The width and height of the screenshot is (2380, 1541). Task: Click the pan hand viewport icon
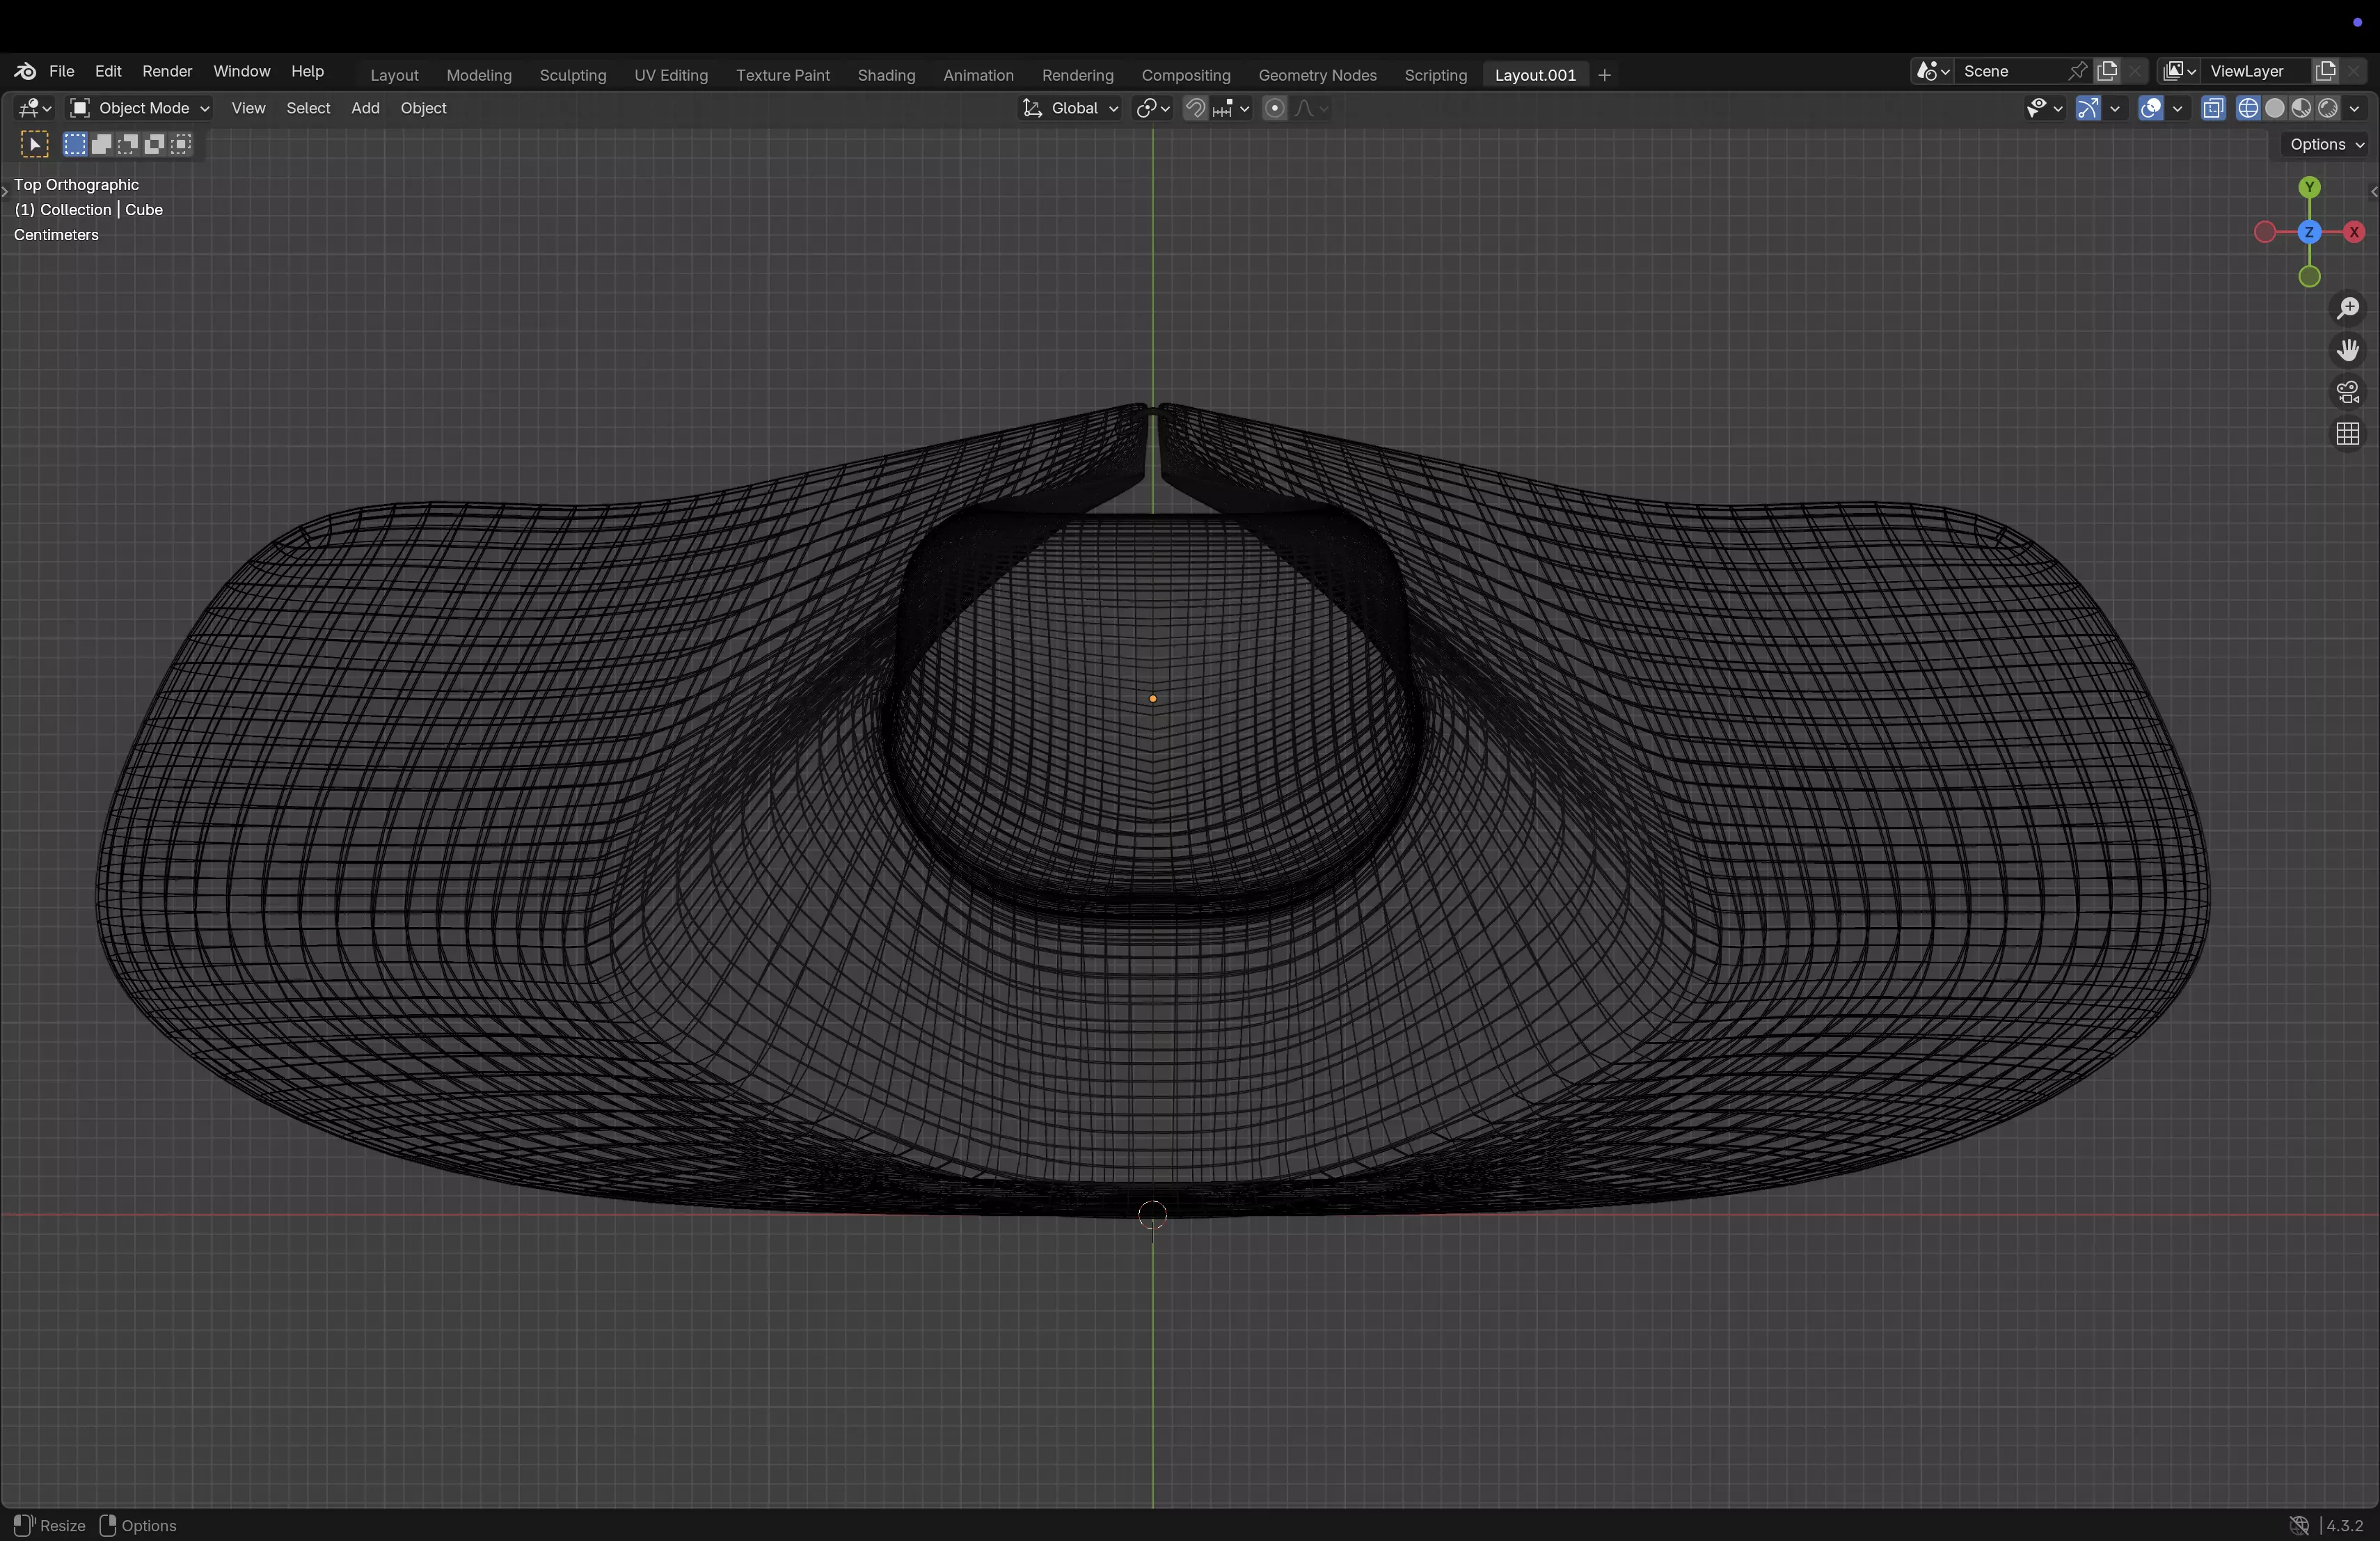pos(2347,350)
